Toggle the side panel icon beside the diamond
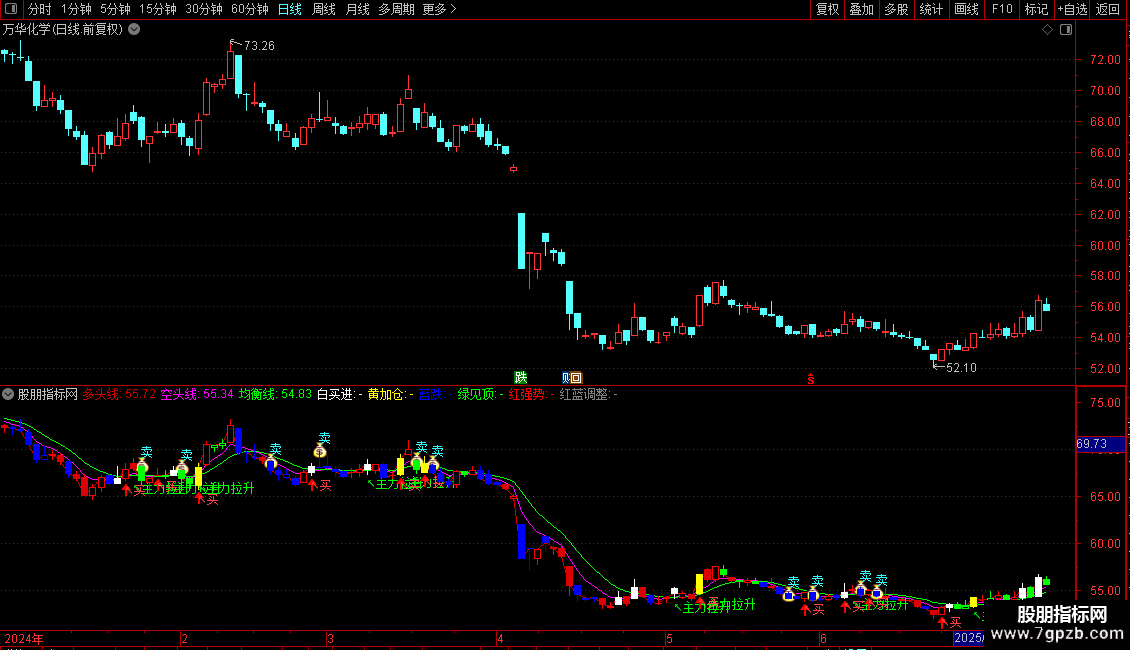1130x650 pixels. pos(1066,30)
